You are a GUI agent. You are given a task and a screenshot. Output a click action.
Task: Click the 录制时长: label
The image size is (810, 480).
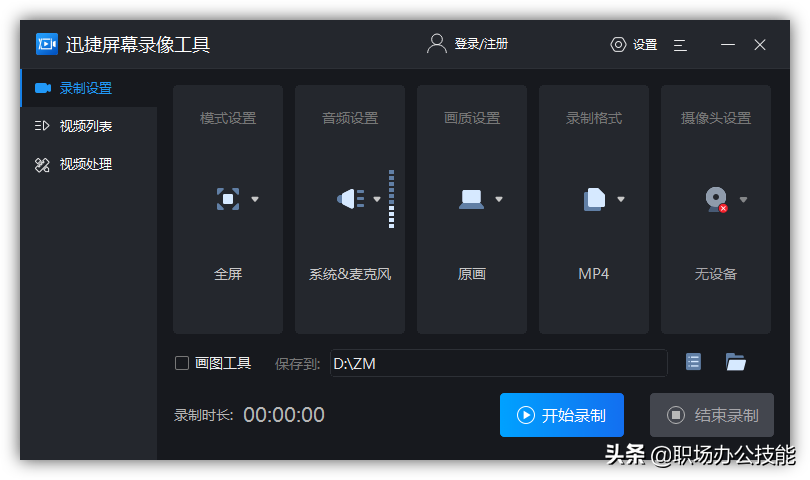204,415
